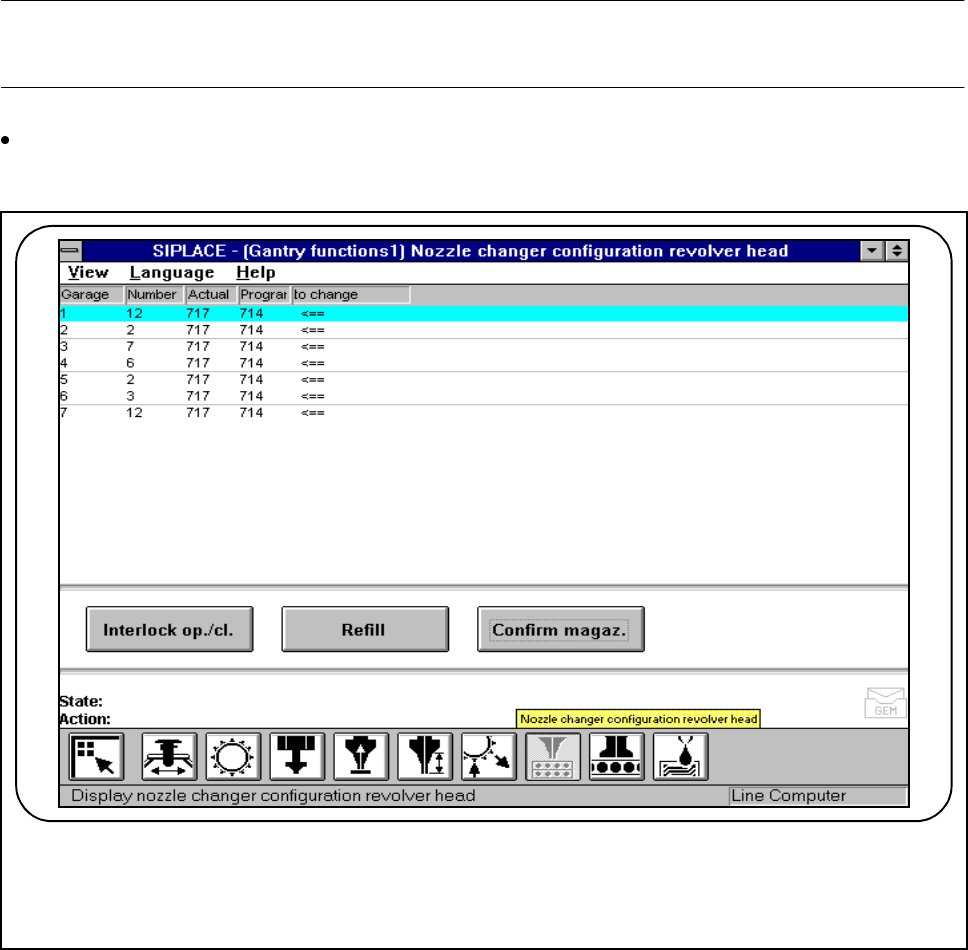
Task: Click the window-and-cursor selection icon in the toolbar
Action: click(x=96, y=757)
